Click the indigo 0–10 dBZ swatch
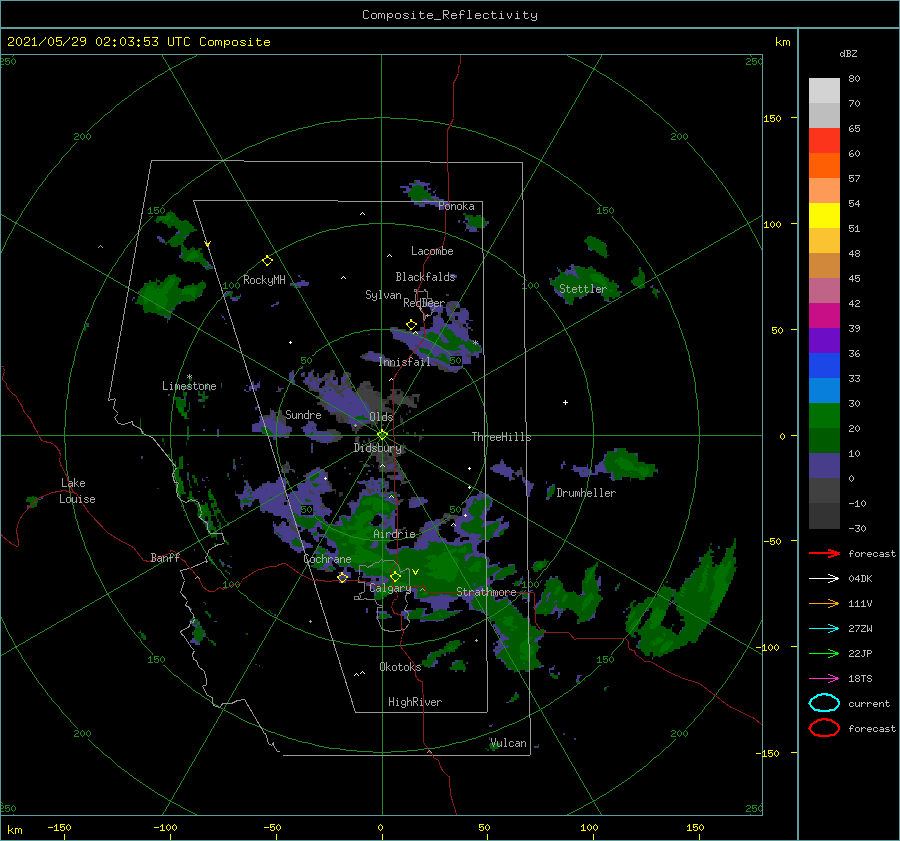Viewport: 900px width, 841px height. coord(824,466)
